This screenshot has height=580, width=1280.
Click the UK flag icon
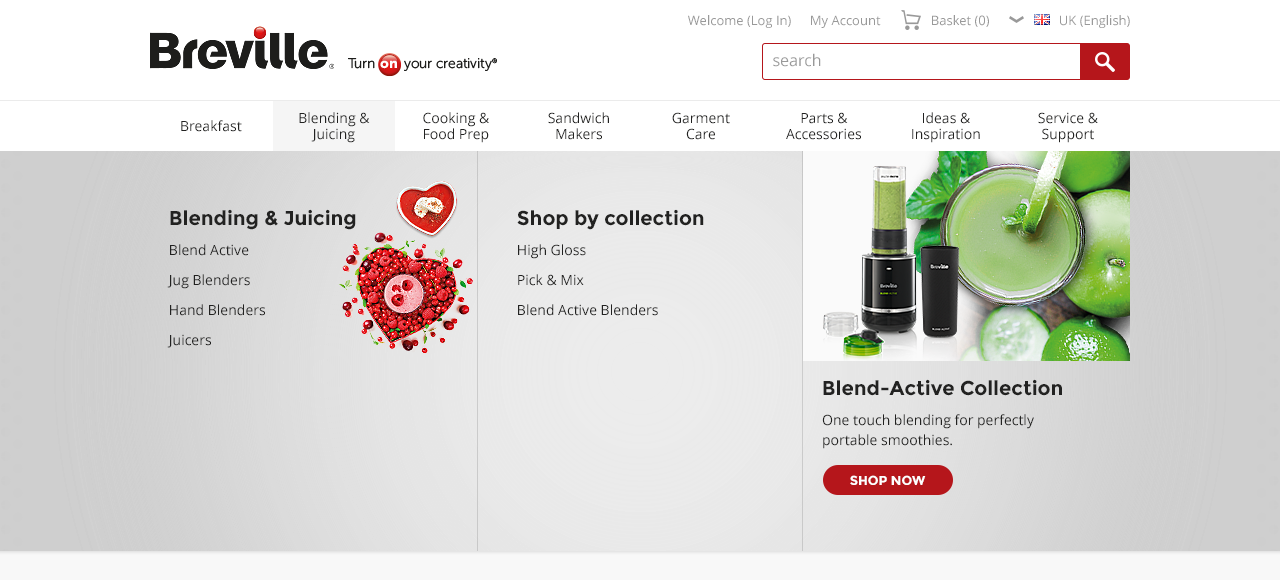[1042, 20]
